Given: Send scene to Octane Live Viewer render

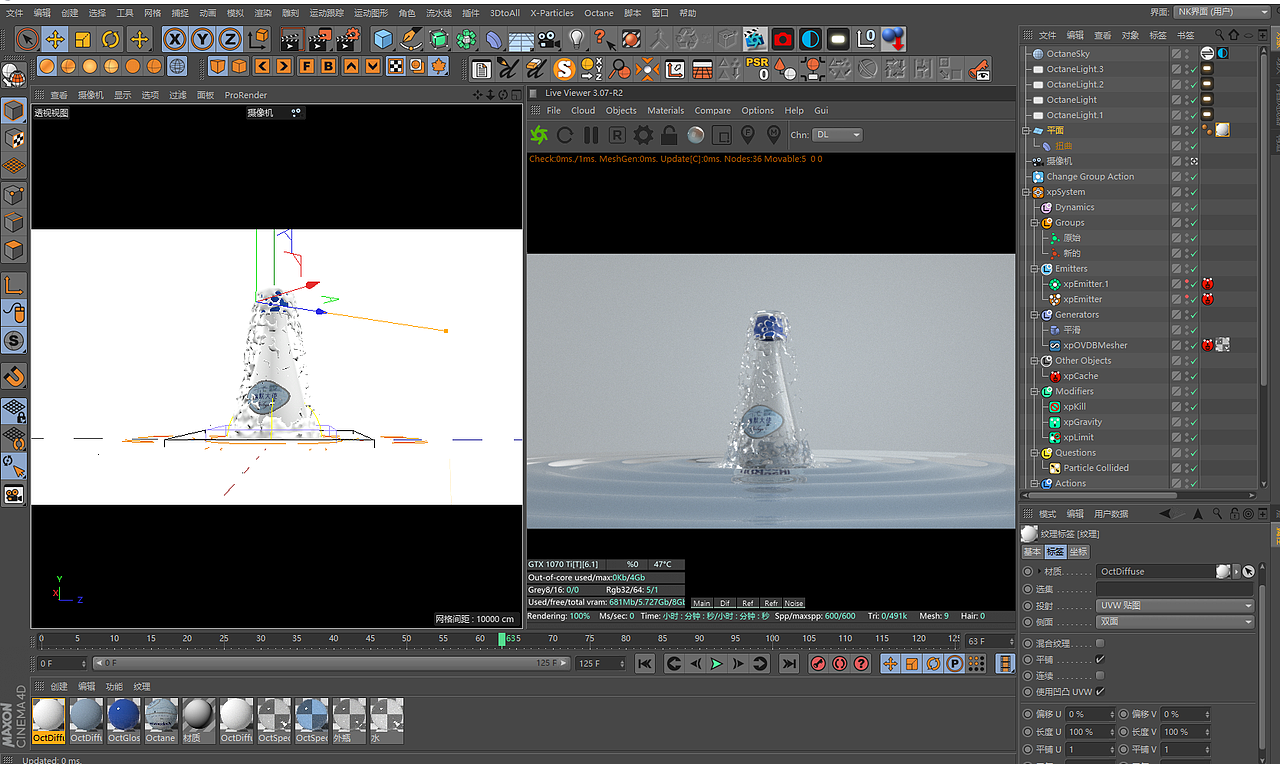Looking at the screenshot, I should coord(539,135).
